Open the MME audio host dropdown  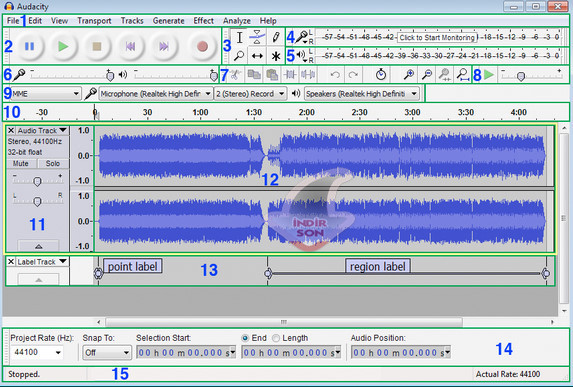coord(46,94)
